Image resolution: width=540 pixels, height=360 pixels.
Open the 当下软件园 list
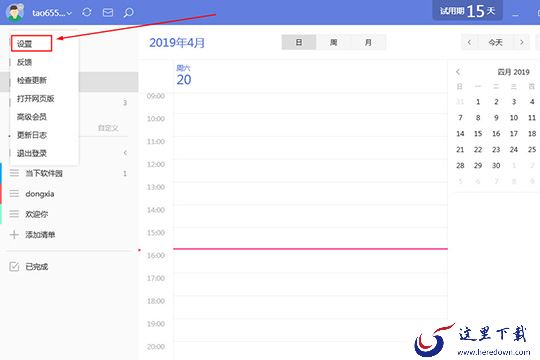pyautogui.click(x=69, y=173)
